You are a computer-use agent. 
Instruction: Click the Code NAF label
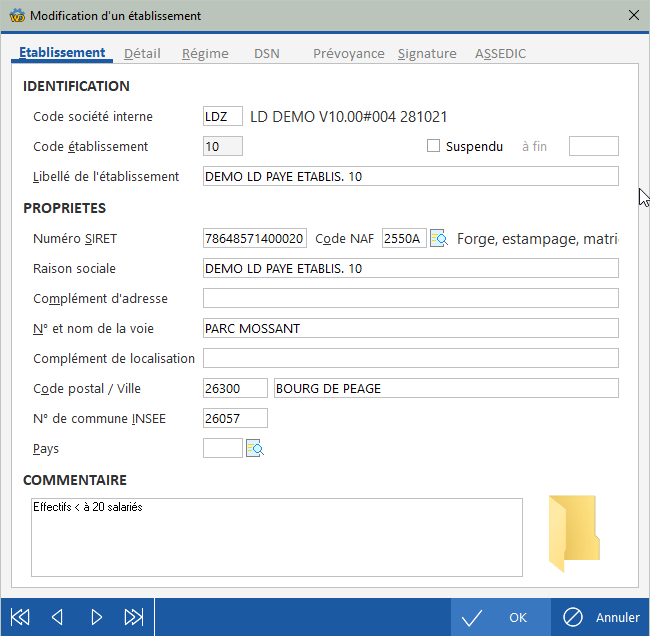[344, 239]
